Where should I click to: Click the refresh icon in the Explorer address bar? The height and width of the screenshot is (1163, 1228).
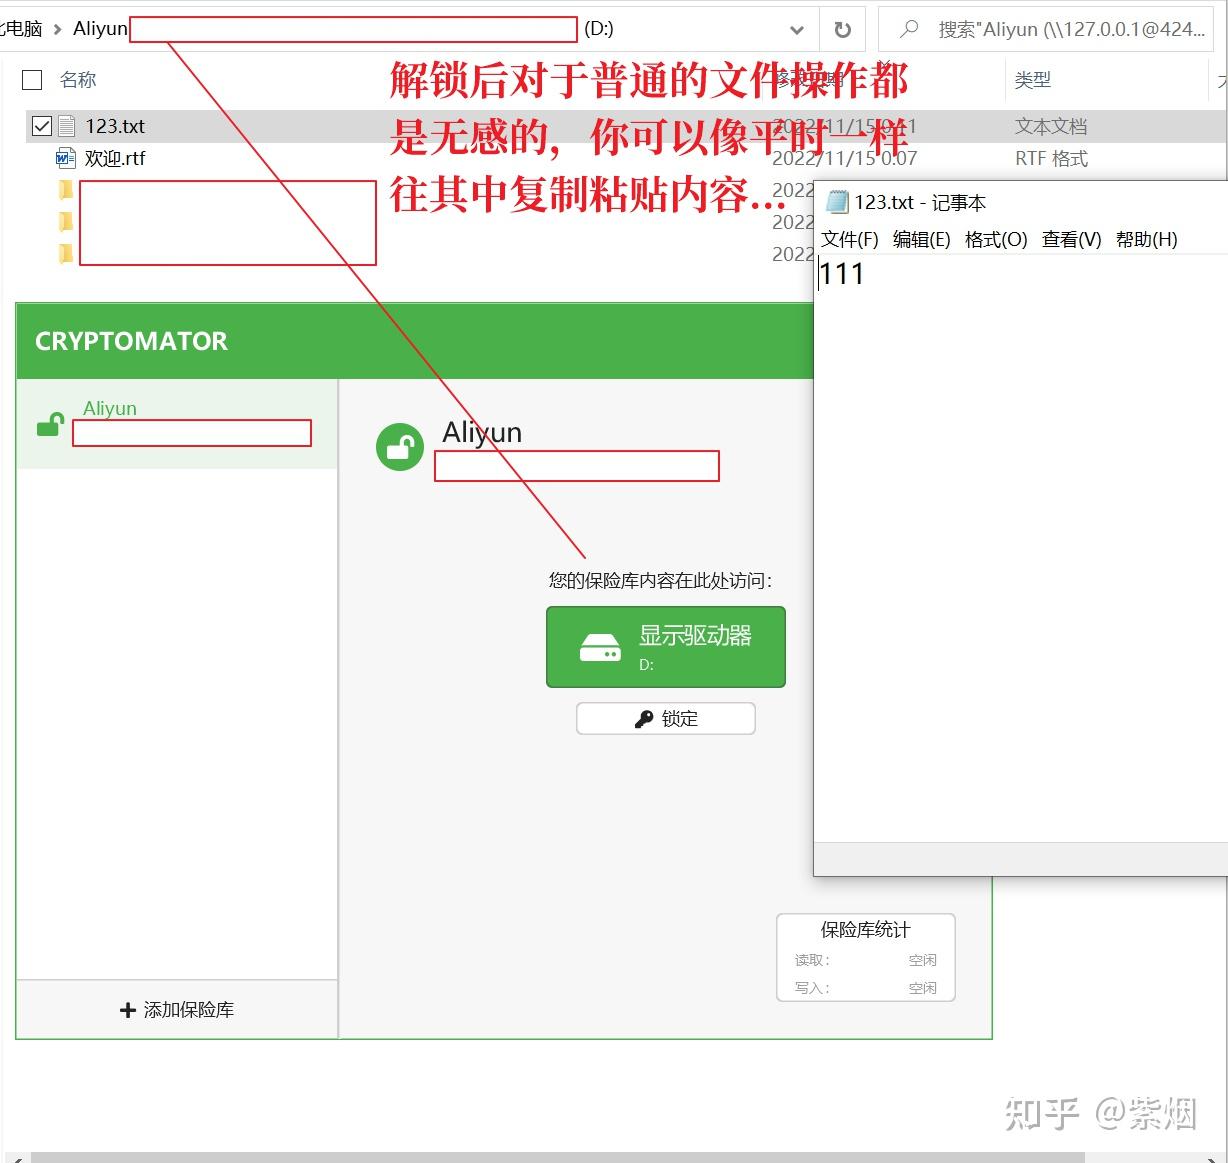[x=843, y=29]
